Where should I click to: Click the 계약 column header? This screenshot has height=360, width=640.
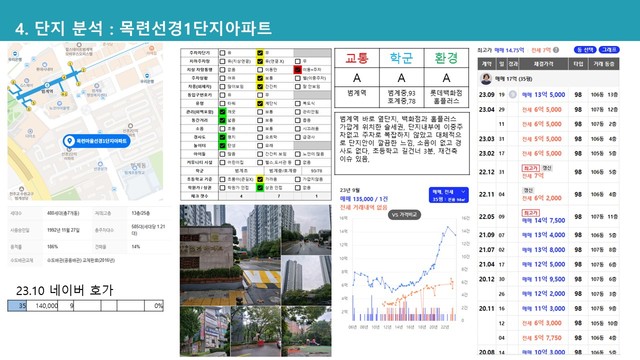pyautogui.click(x=487, y=64)
